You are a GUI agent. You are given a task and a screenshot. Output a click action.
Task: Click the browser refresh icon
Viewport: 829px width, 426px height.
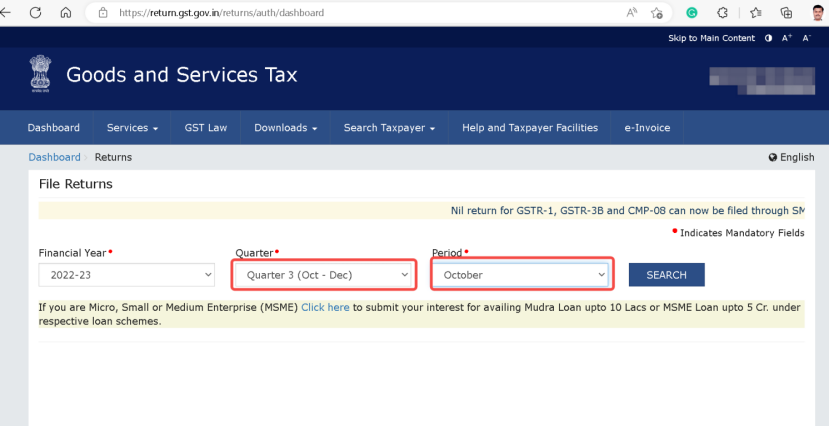(x=36, y=13)
